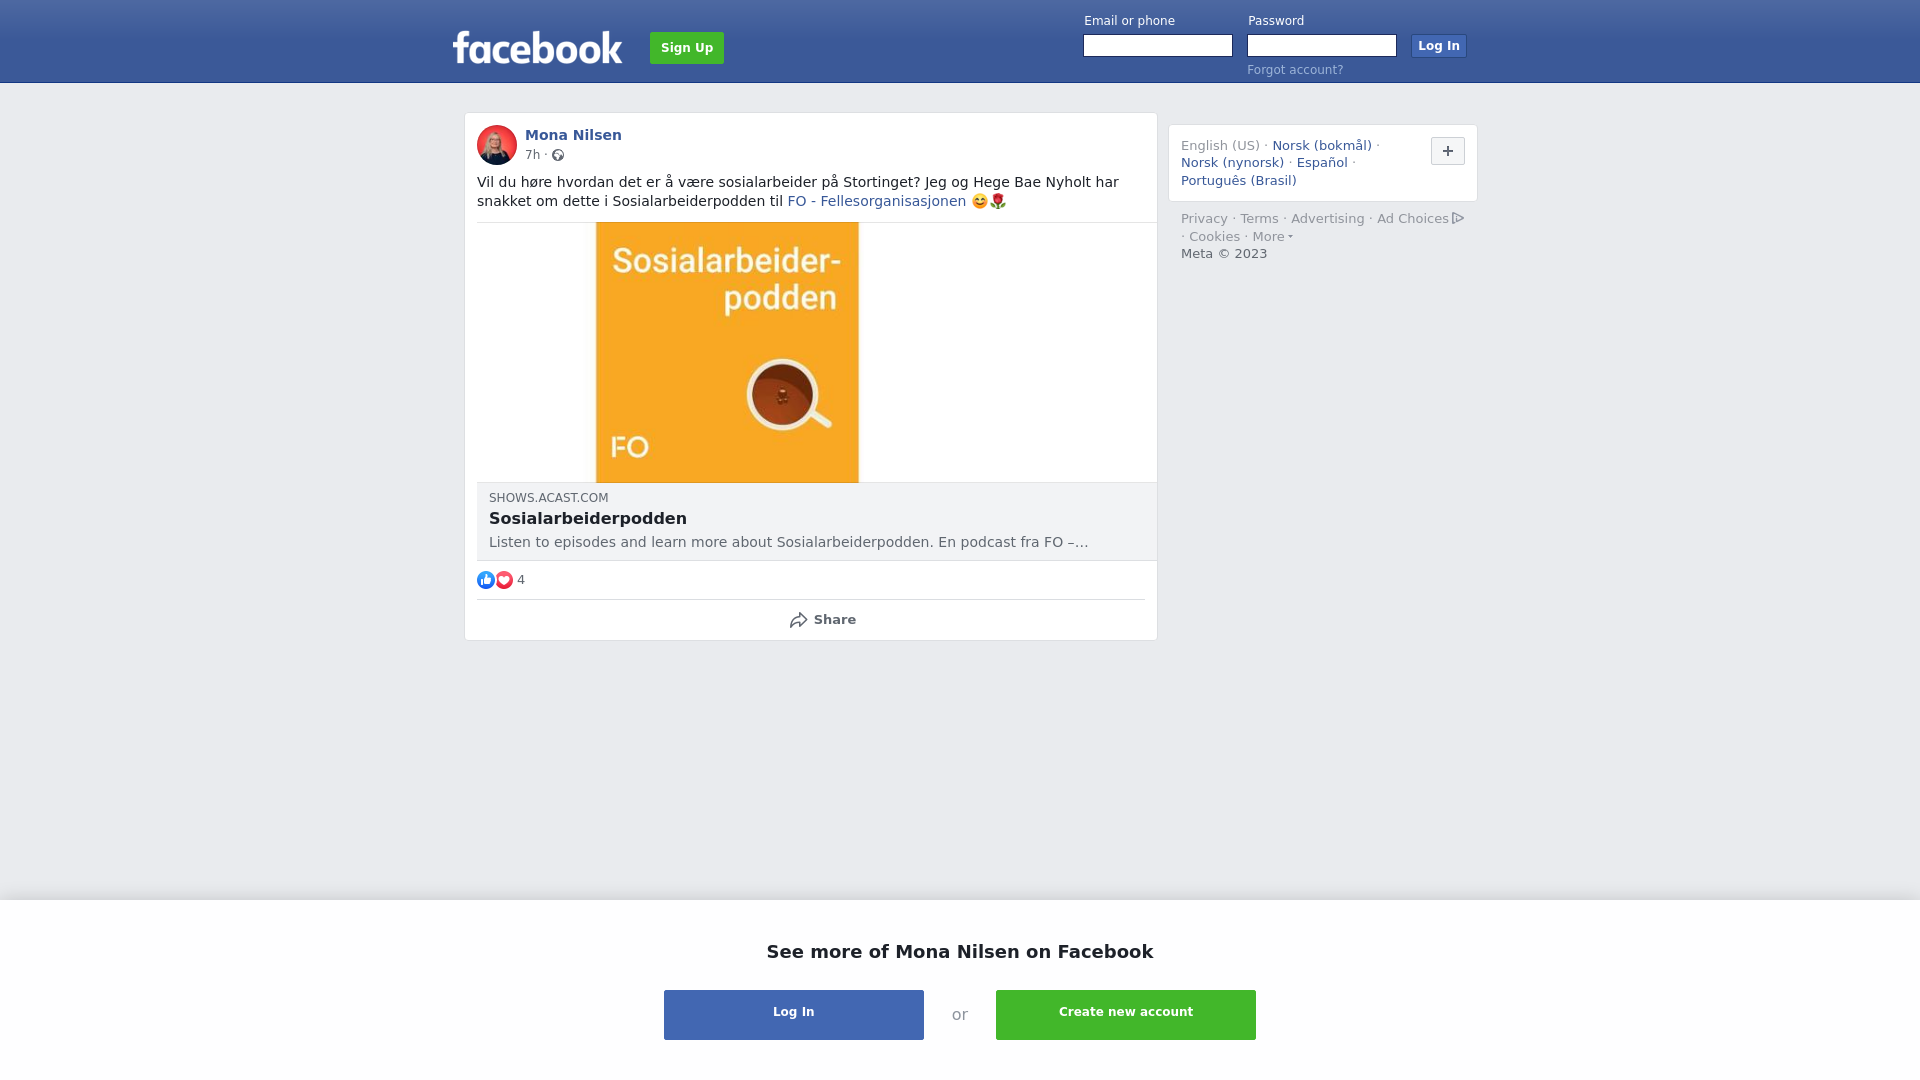Image resolution: width=1920 pixels, height=1080 pixels.
Task: Open Mona Nilsen's profile picture
Action: [497, 145]
